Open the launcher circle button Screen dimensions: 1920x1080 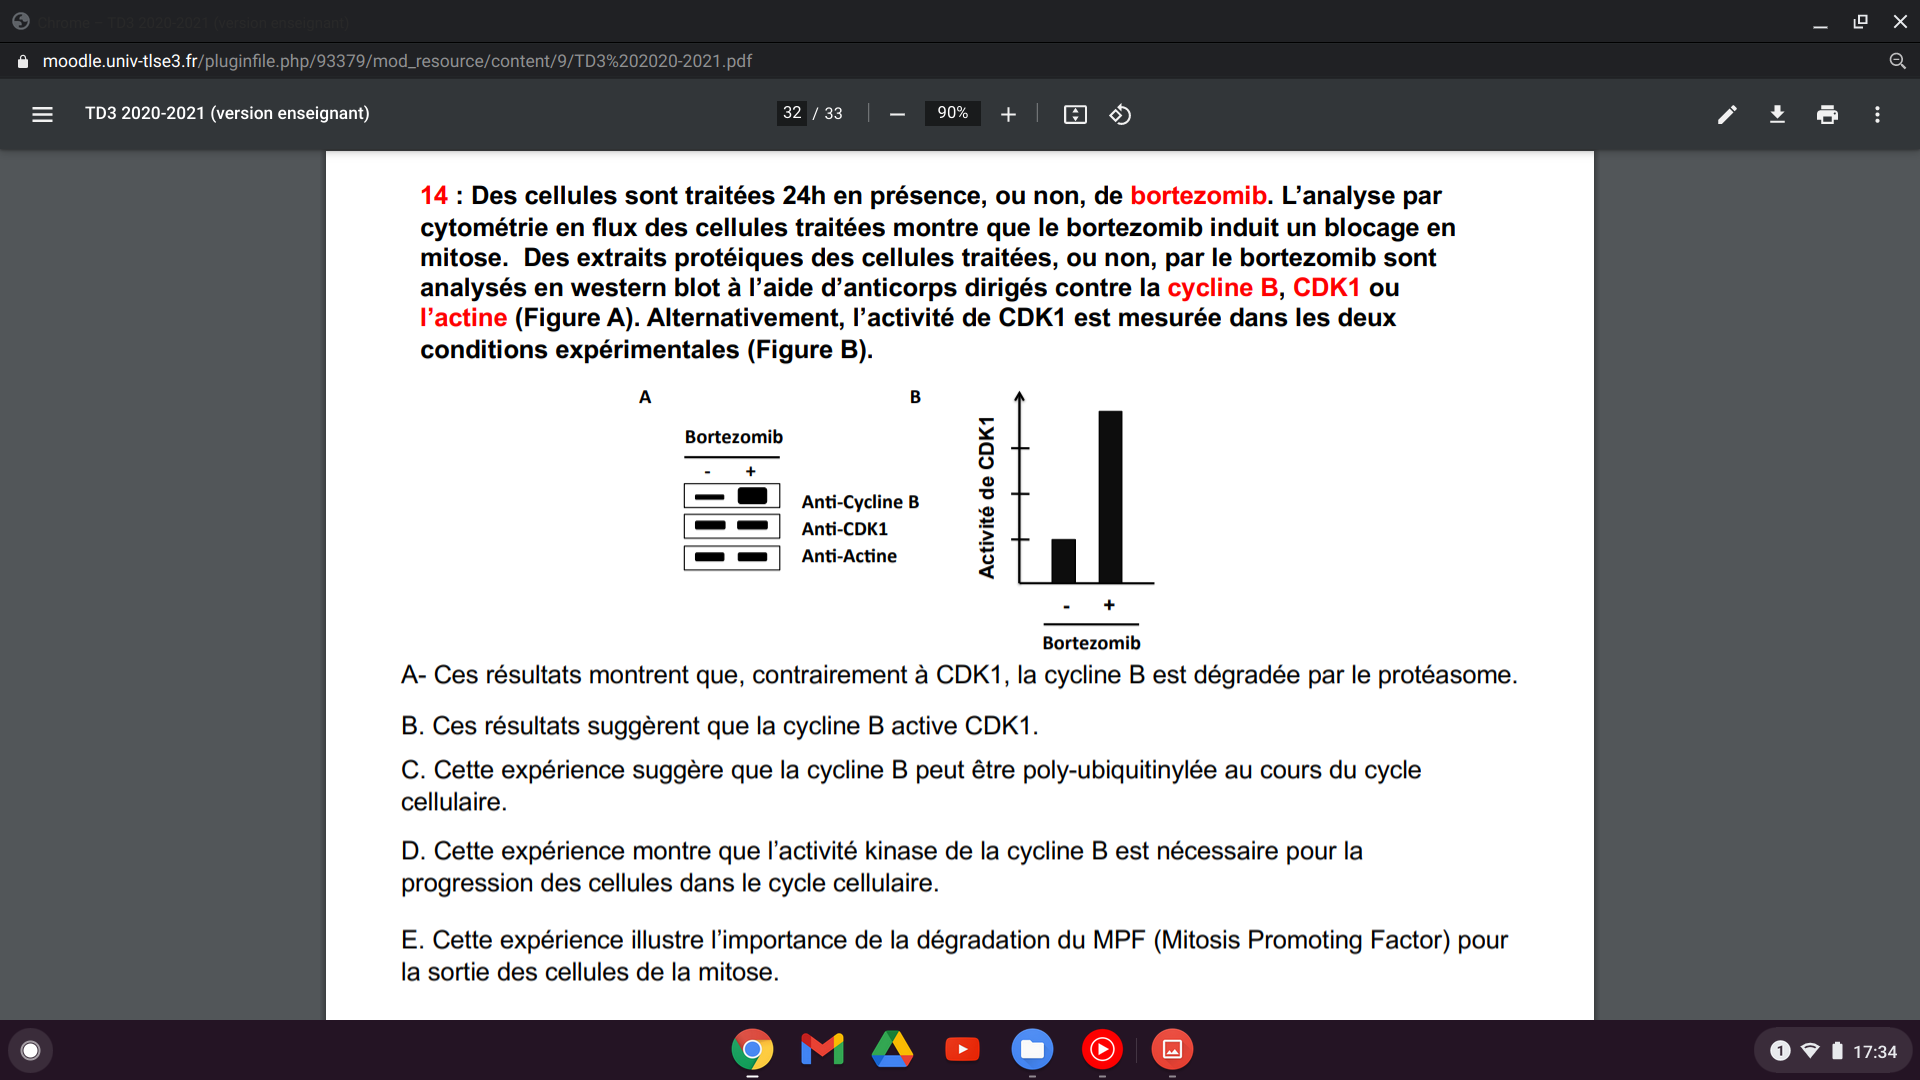tap(30, 1050)
